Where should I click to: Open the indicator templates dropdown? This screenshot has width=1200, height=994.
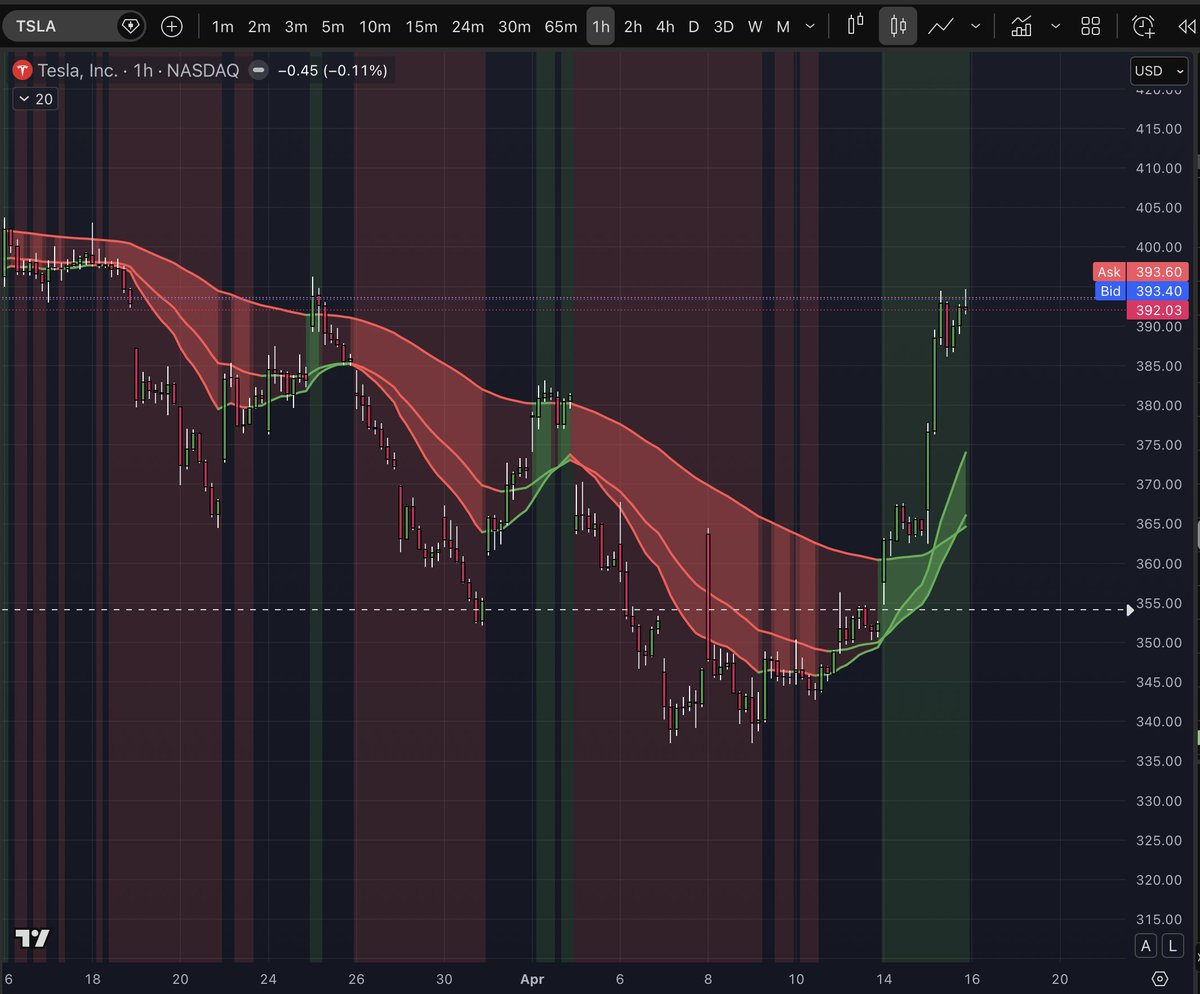pos(1055,26)
